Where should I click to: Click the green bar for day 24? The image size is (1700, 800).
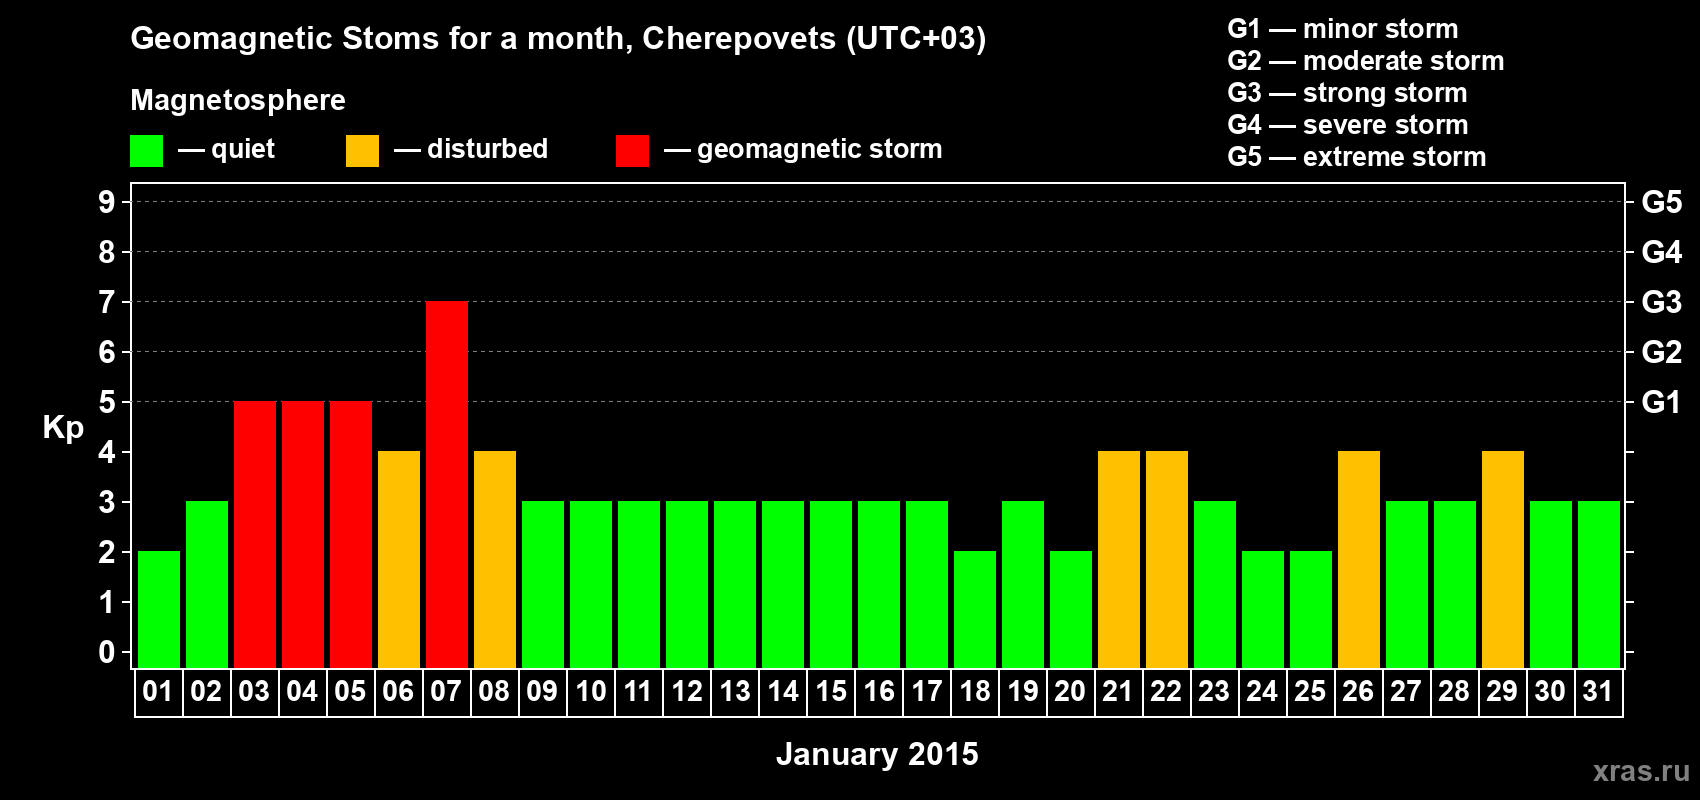pos(1263,609)
